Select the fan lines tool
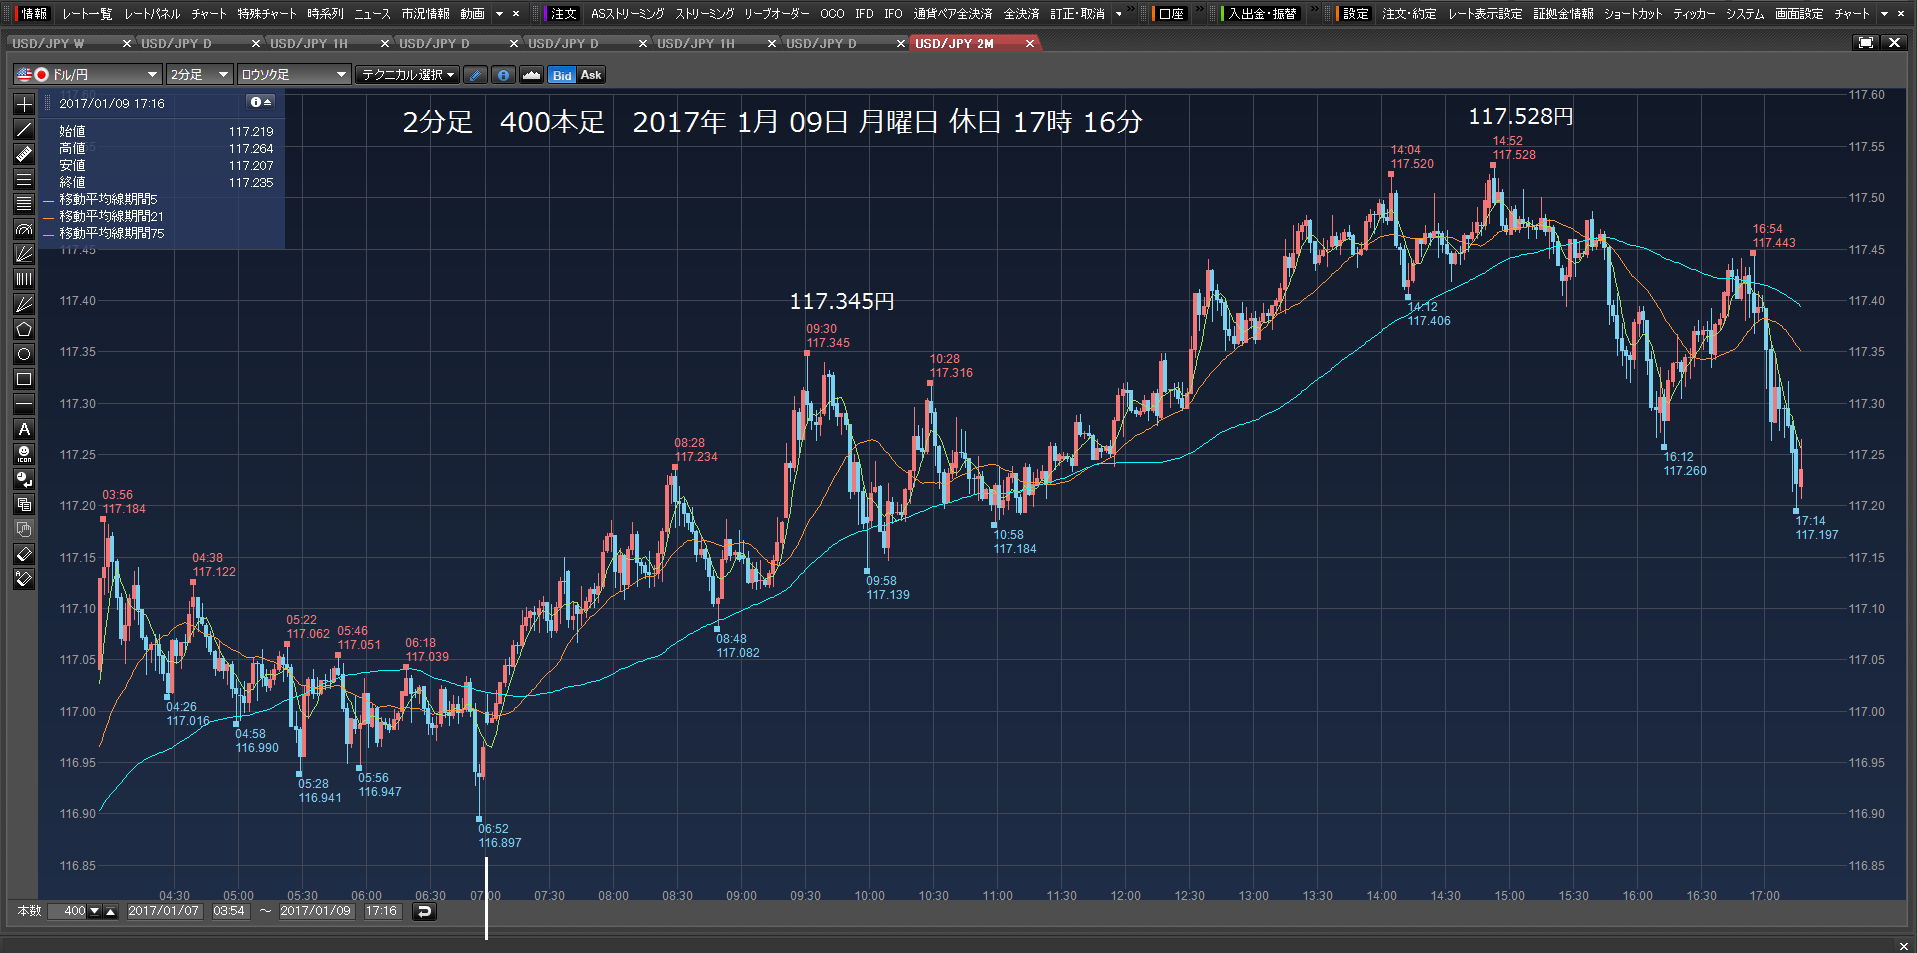 [x=24, y=254]
